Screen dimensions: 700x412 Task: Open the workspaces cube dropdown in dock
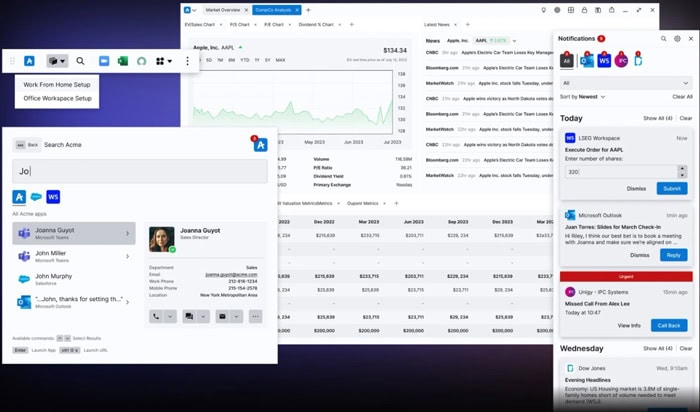tap(57, 61)
